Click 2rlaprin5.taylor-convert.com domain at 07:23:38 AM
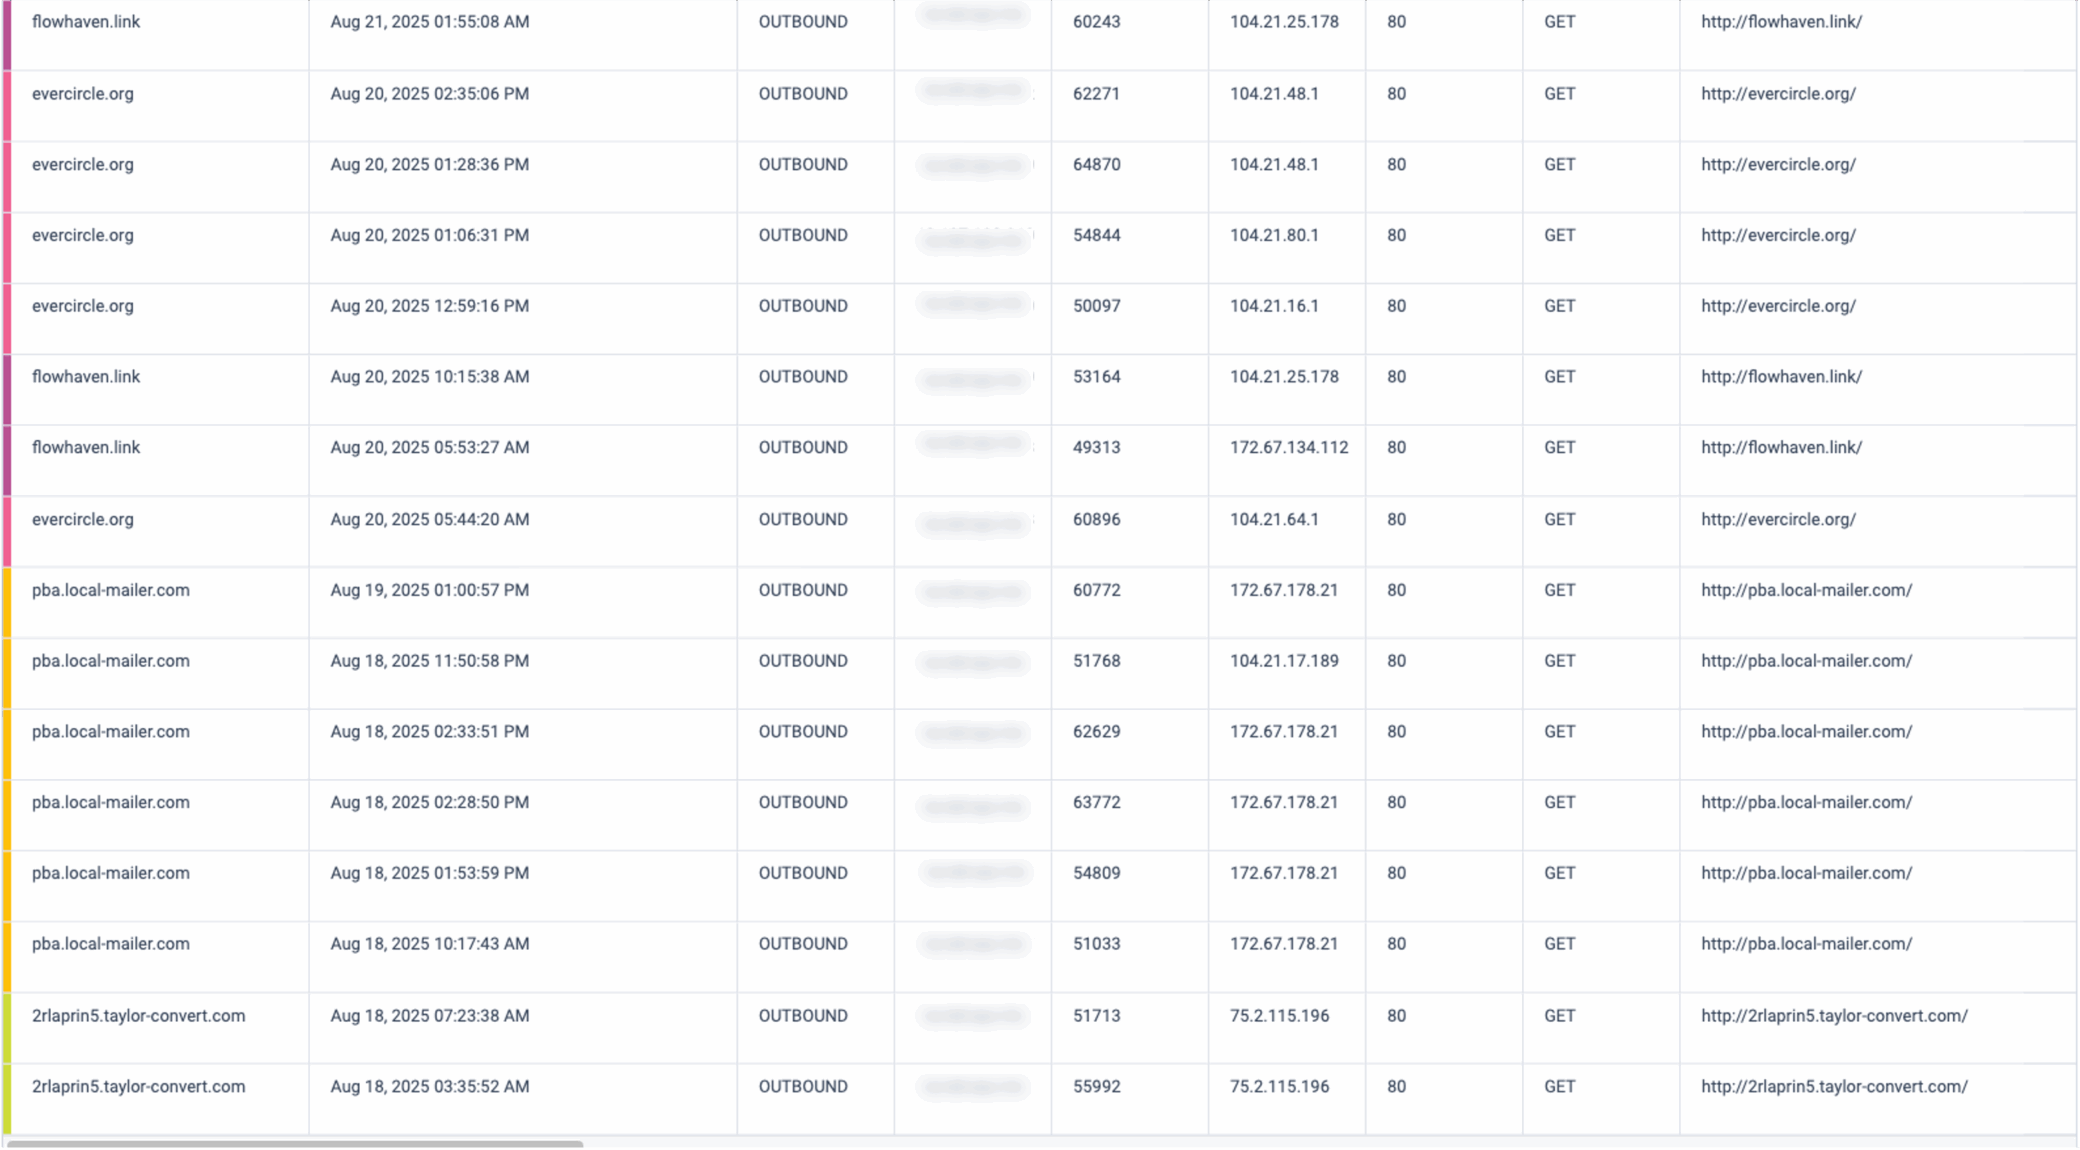The height and width of the screenshot is (1150, 2080). tap(138, 1016)
